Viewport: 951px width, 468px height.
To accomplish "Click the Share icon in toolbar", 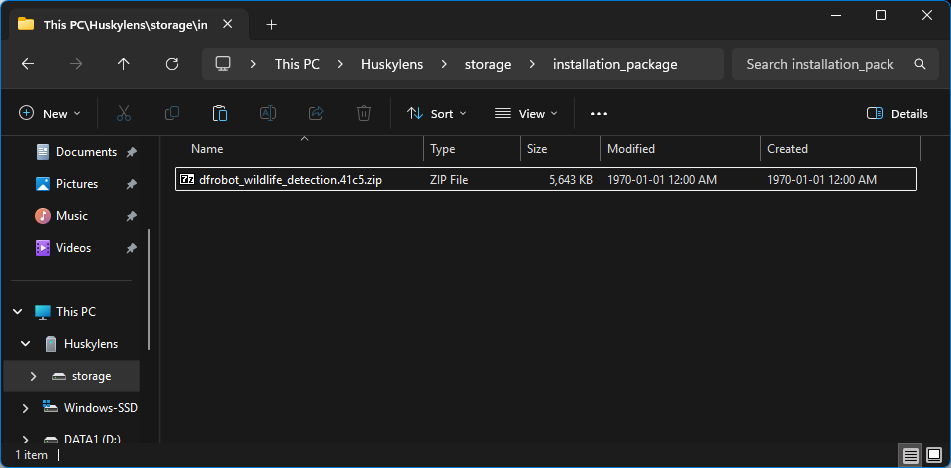I will pyautogui.click(x=316, y=114).
